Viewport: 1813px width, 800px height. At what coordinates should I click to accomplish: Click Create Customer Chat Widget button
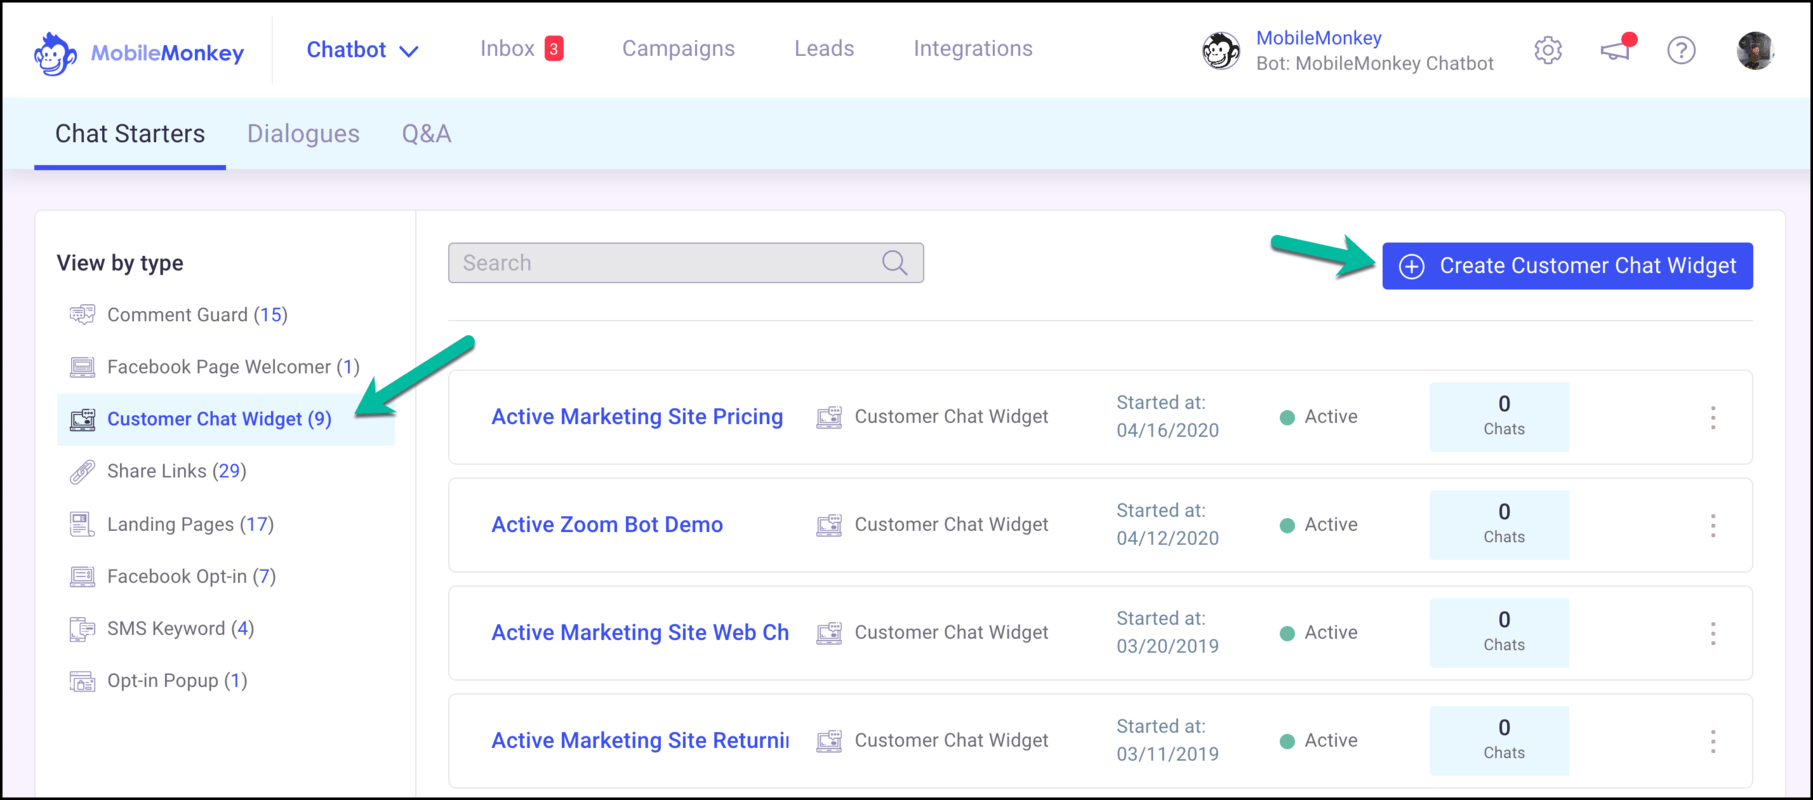[x=1567, y=266]
